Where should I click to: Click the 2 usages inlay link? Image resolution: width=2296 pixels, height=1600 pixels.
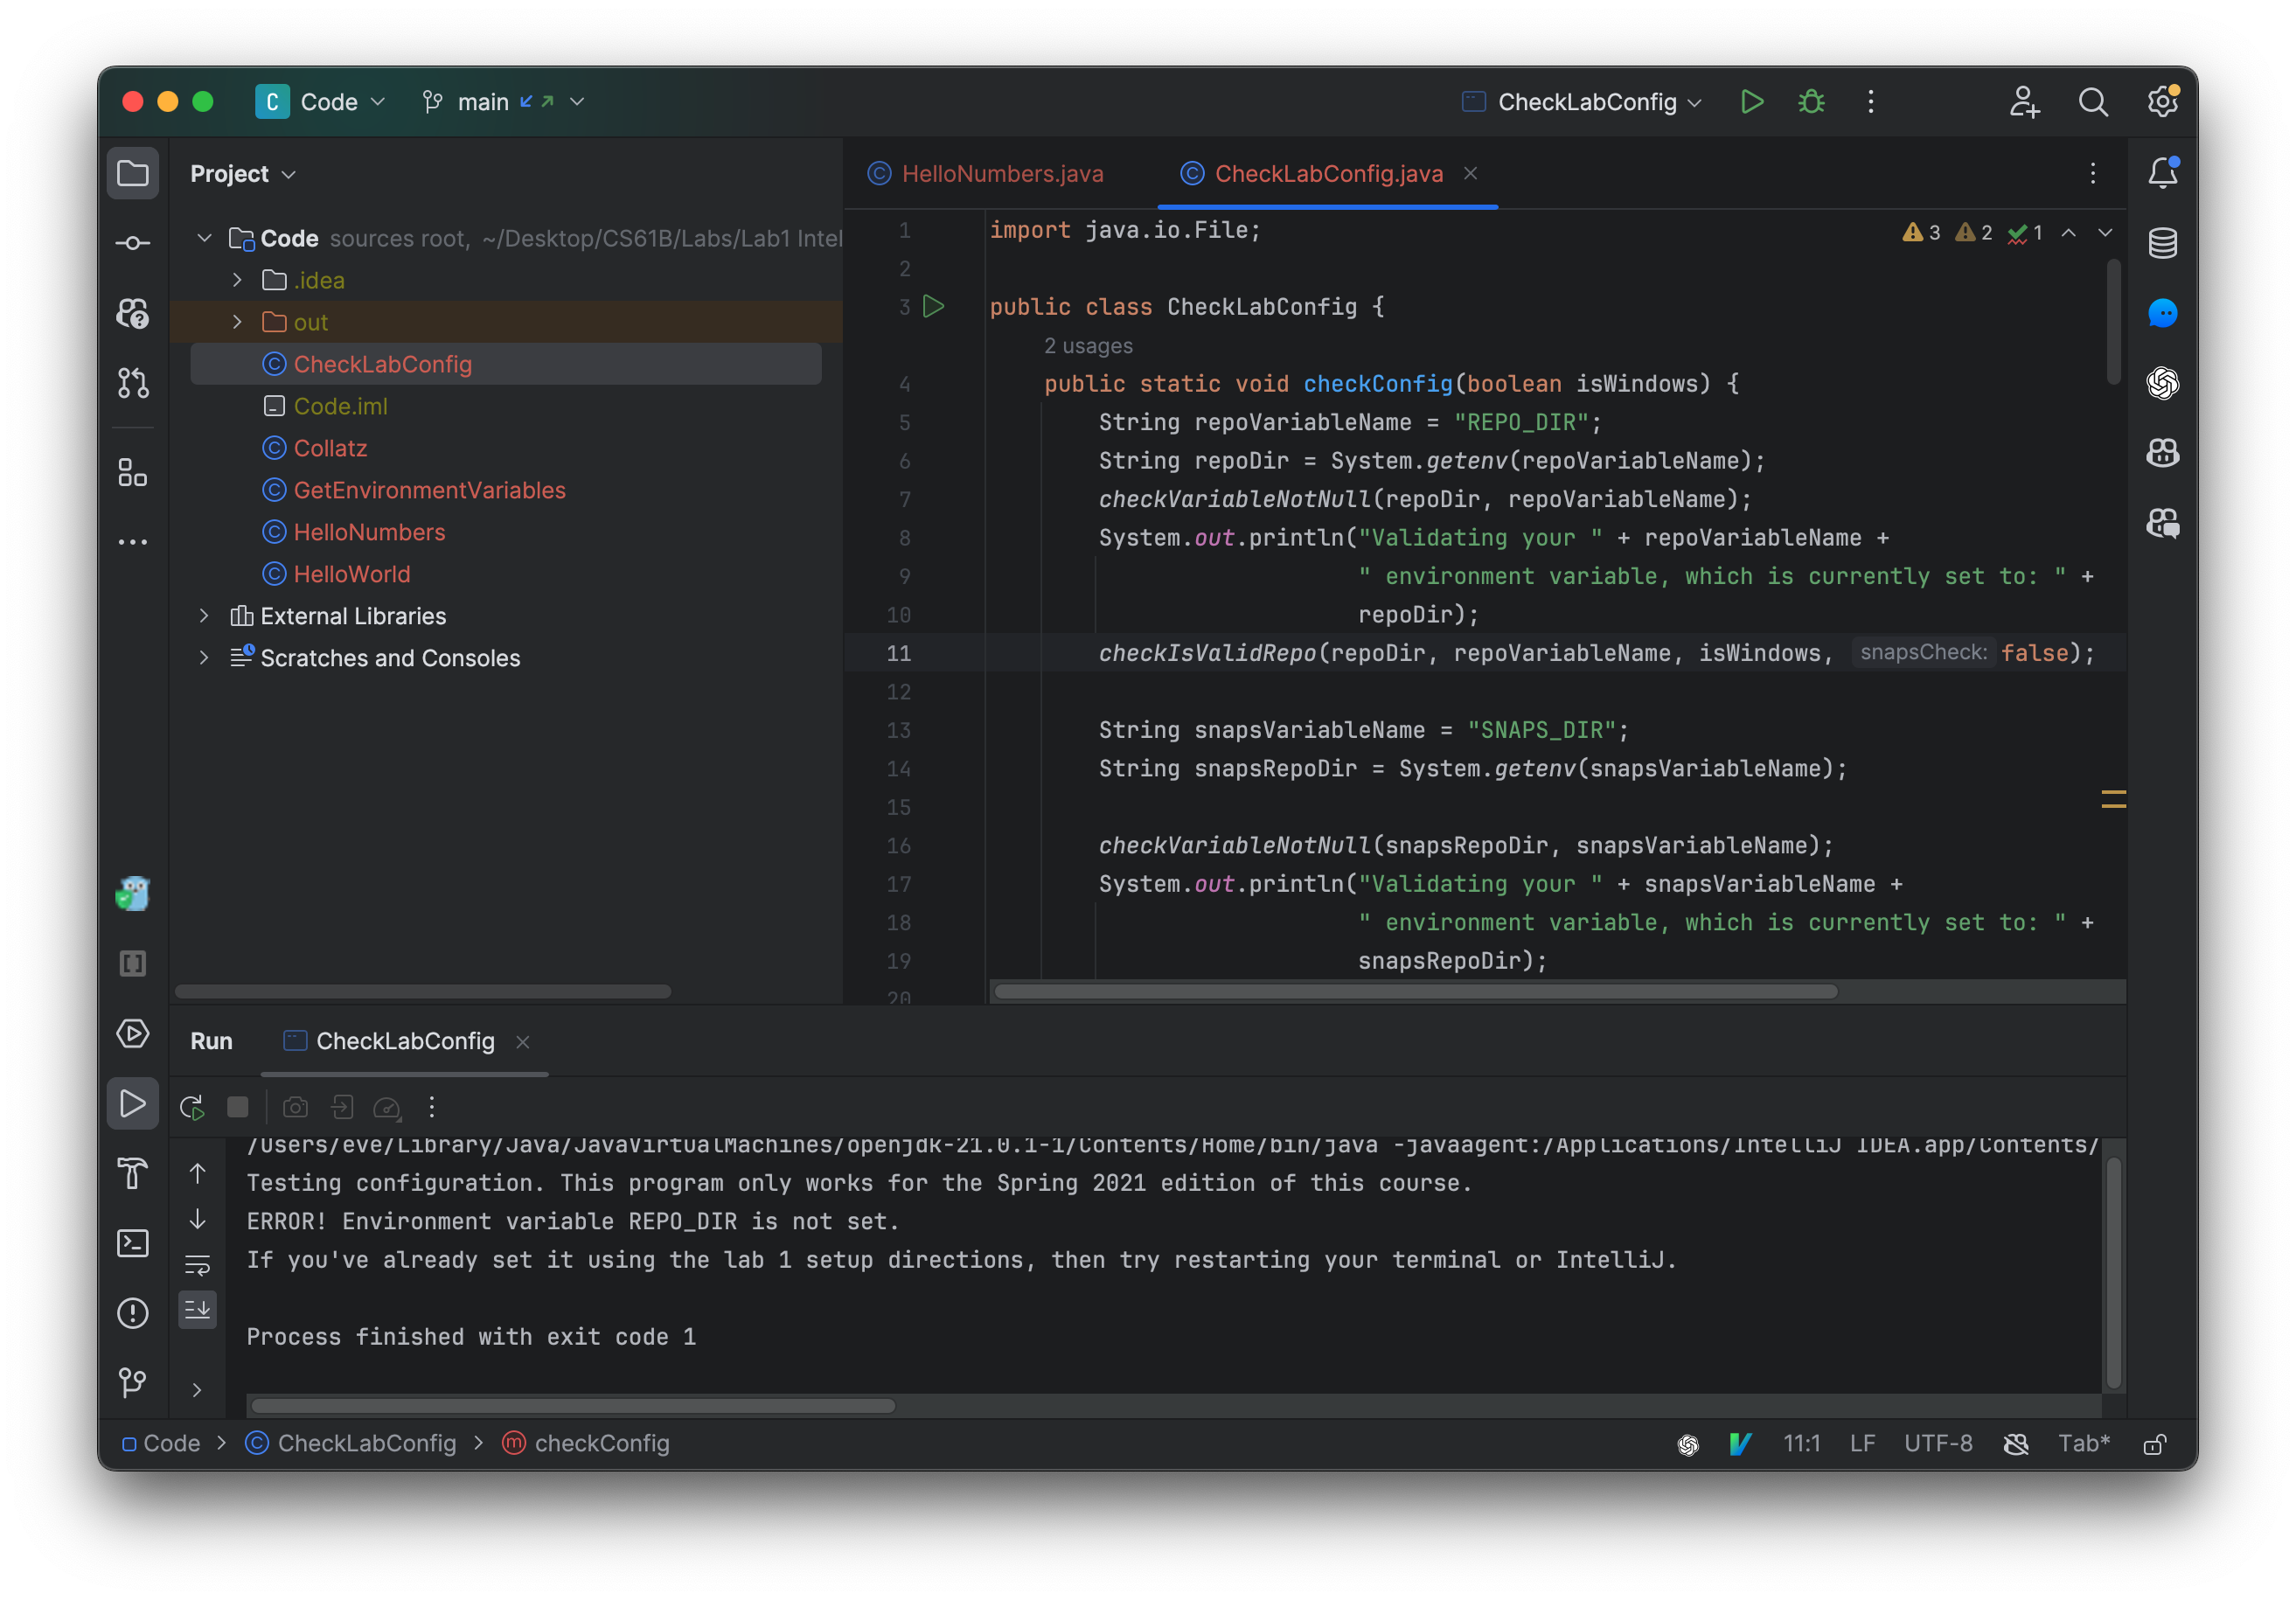click(1088, 346)
